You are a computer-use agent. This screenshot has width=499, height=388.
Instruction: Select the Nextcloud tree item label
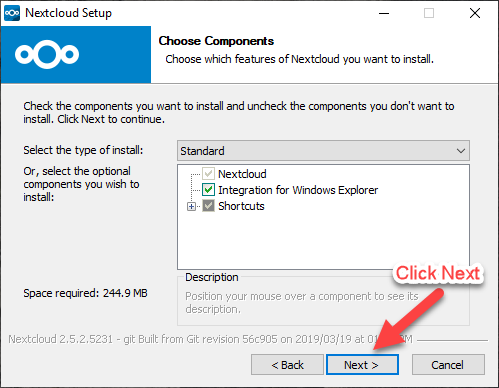(242, 174)
